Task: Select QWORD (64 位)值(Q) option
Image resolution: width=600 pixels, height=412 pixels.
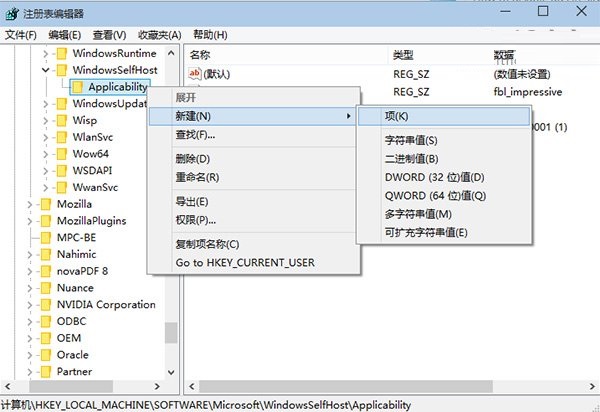Action: point(444,196)
